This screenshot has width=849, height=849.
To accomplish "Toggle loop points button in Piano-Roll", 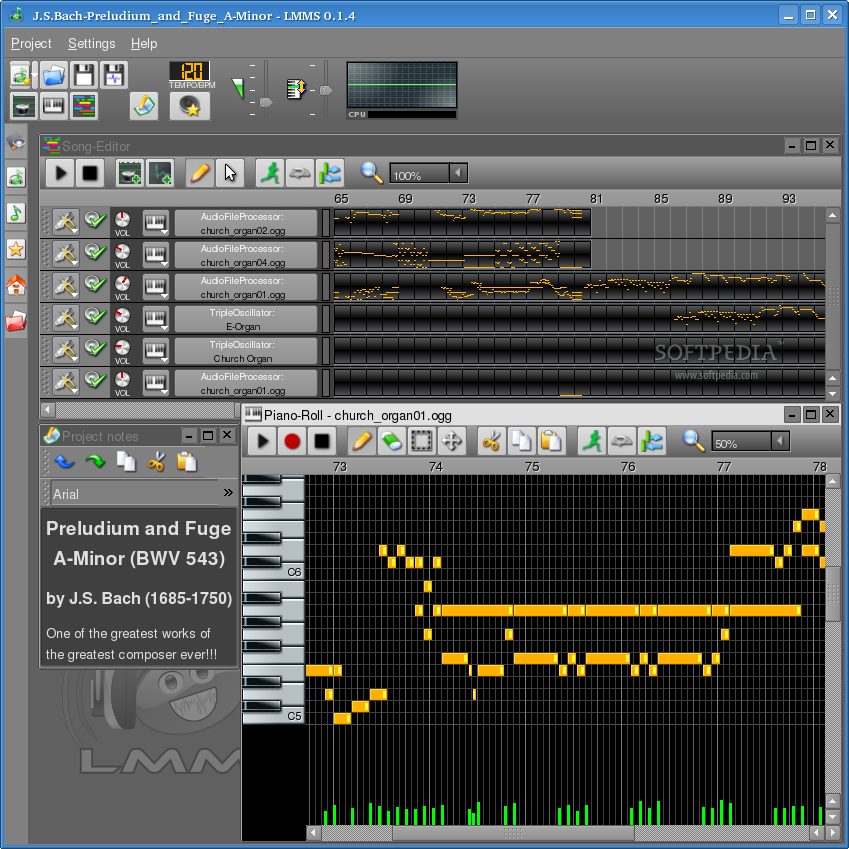I will 622,441.
